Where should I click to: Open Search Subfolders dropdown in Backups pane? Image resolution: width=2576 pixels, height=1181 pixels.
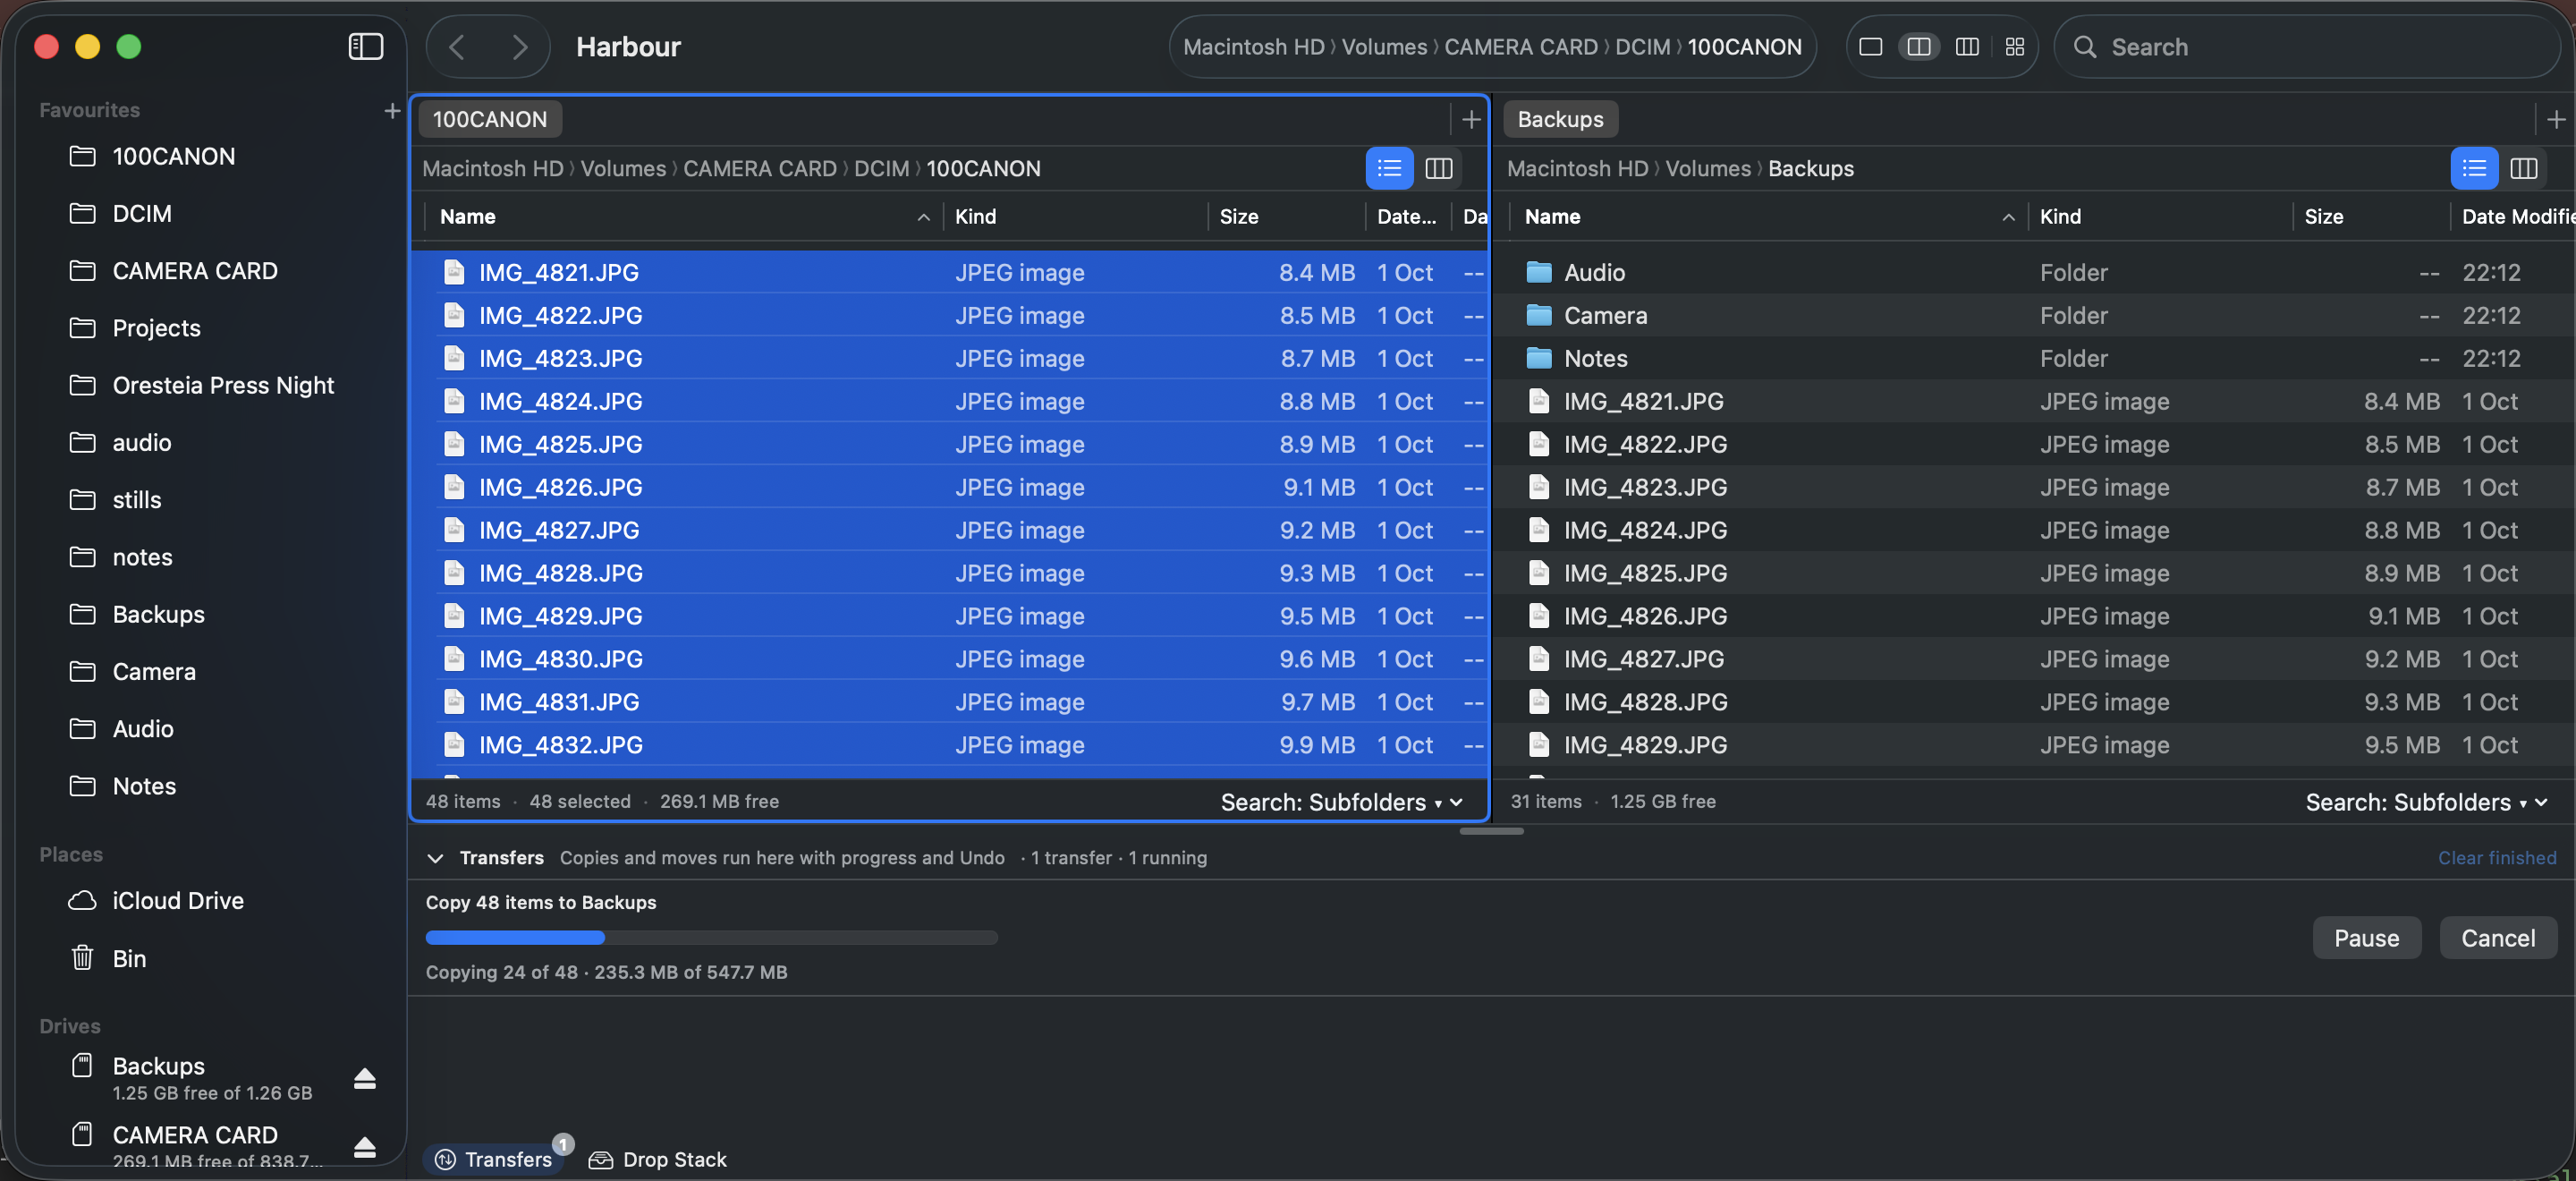(2426, 802)
